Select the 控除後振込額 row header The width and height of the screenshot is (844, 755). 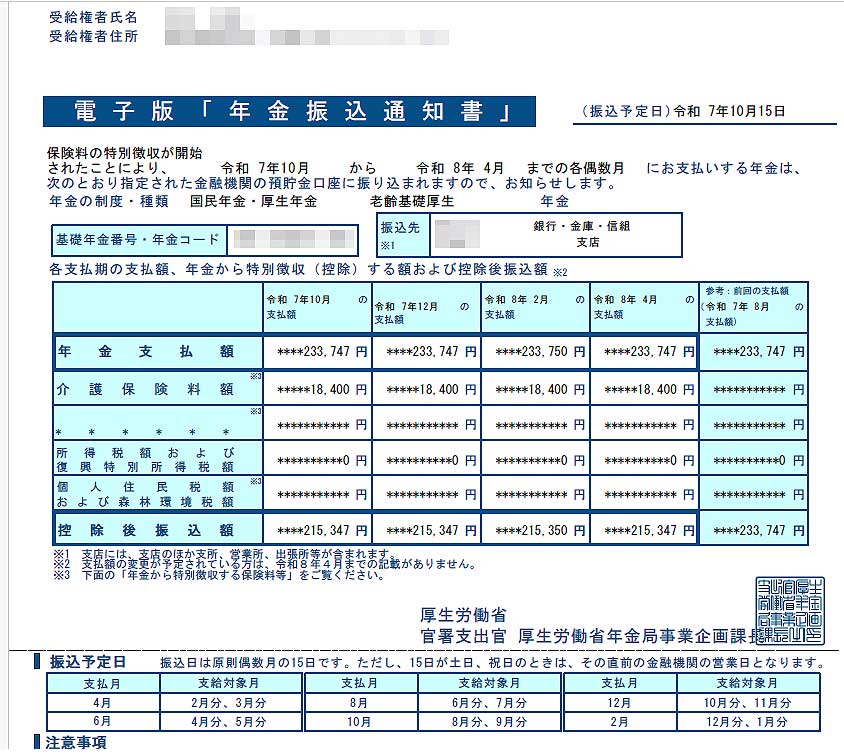[157, 529]
